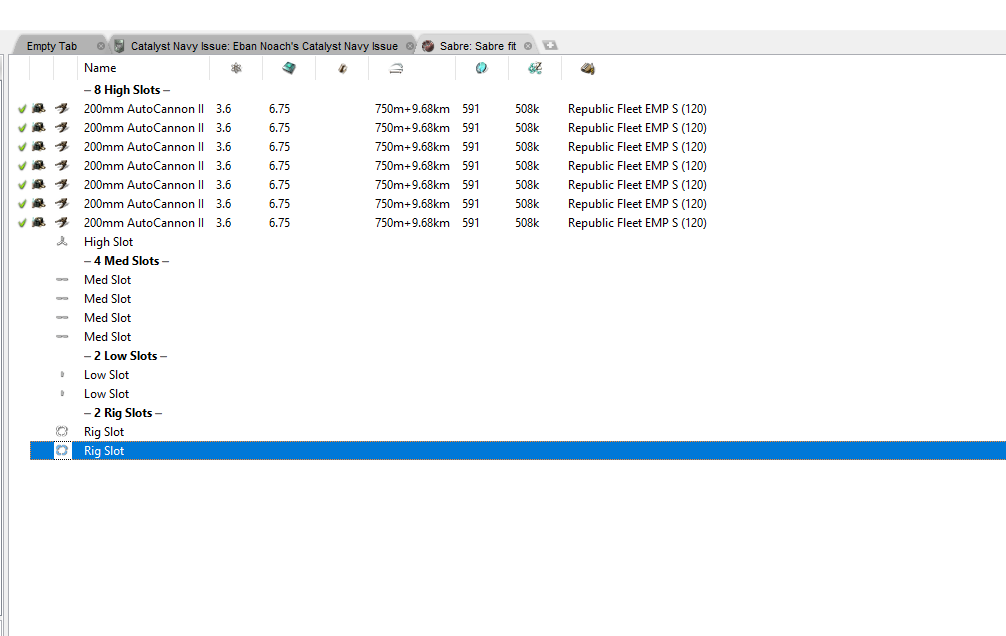Close the Empty Tab

(x=101, y=46)
